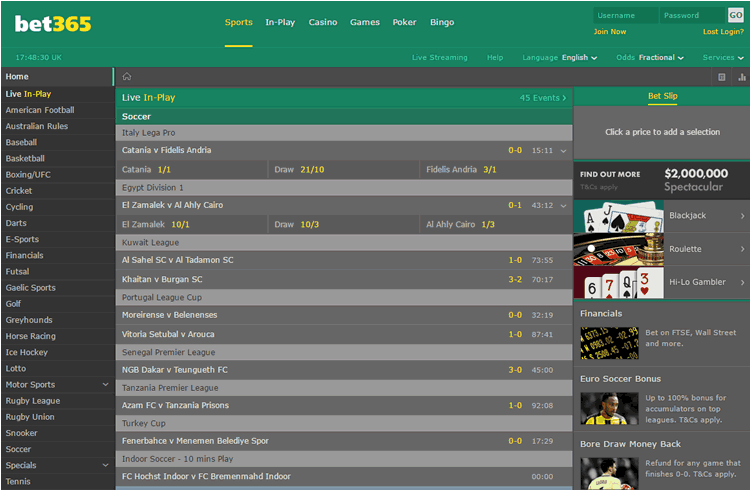The image size is (750, 490).
Task: Select Draw 21/10 odds
Action: pyautogui.click(x=343, y=169)
